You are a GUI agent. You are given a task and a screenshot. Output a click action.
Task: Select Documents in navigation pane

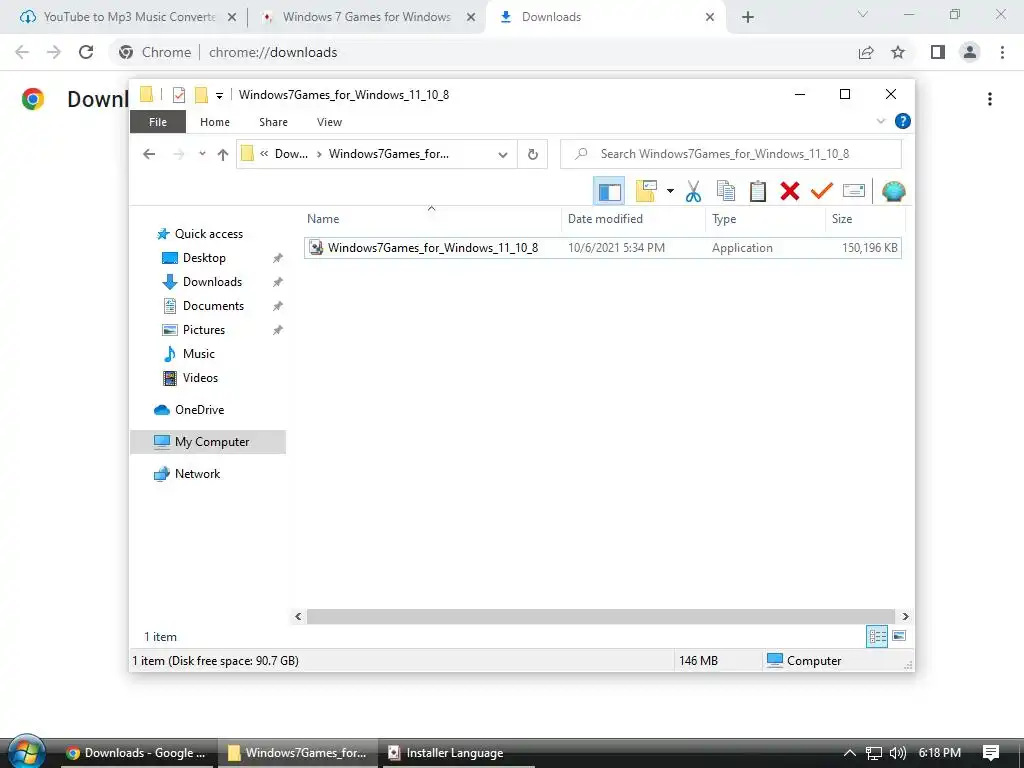coord(213,306)
